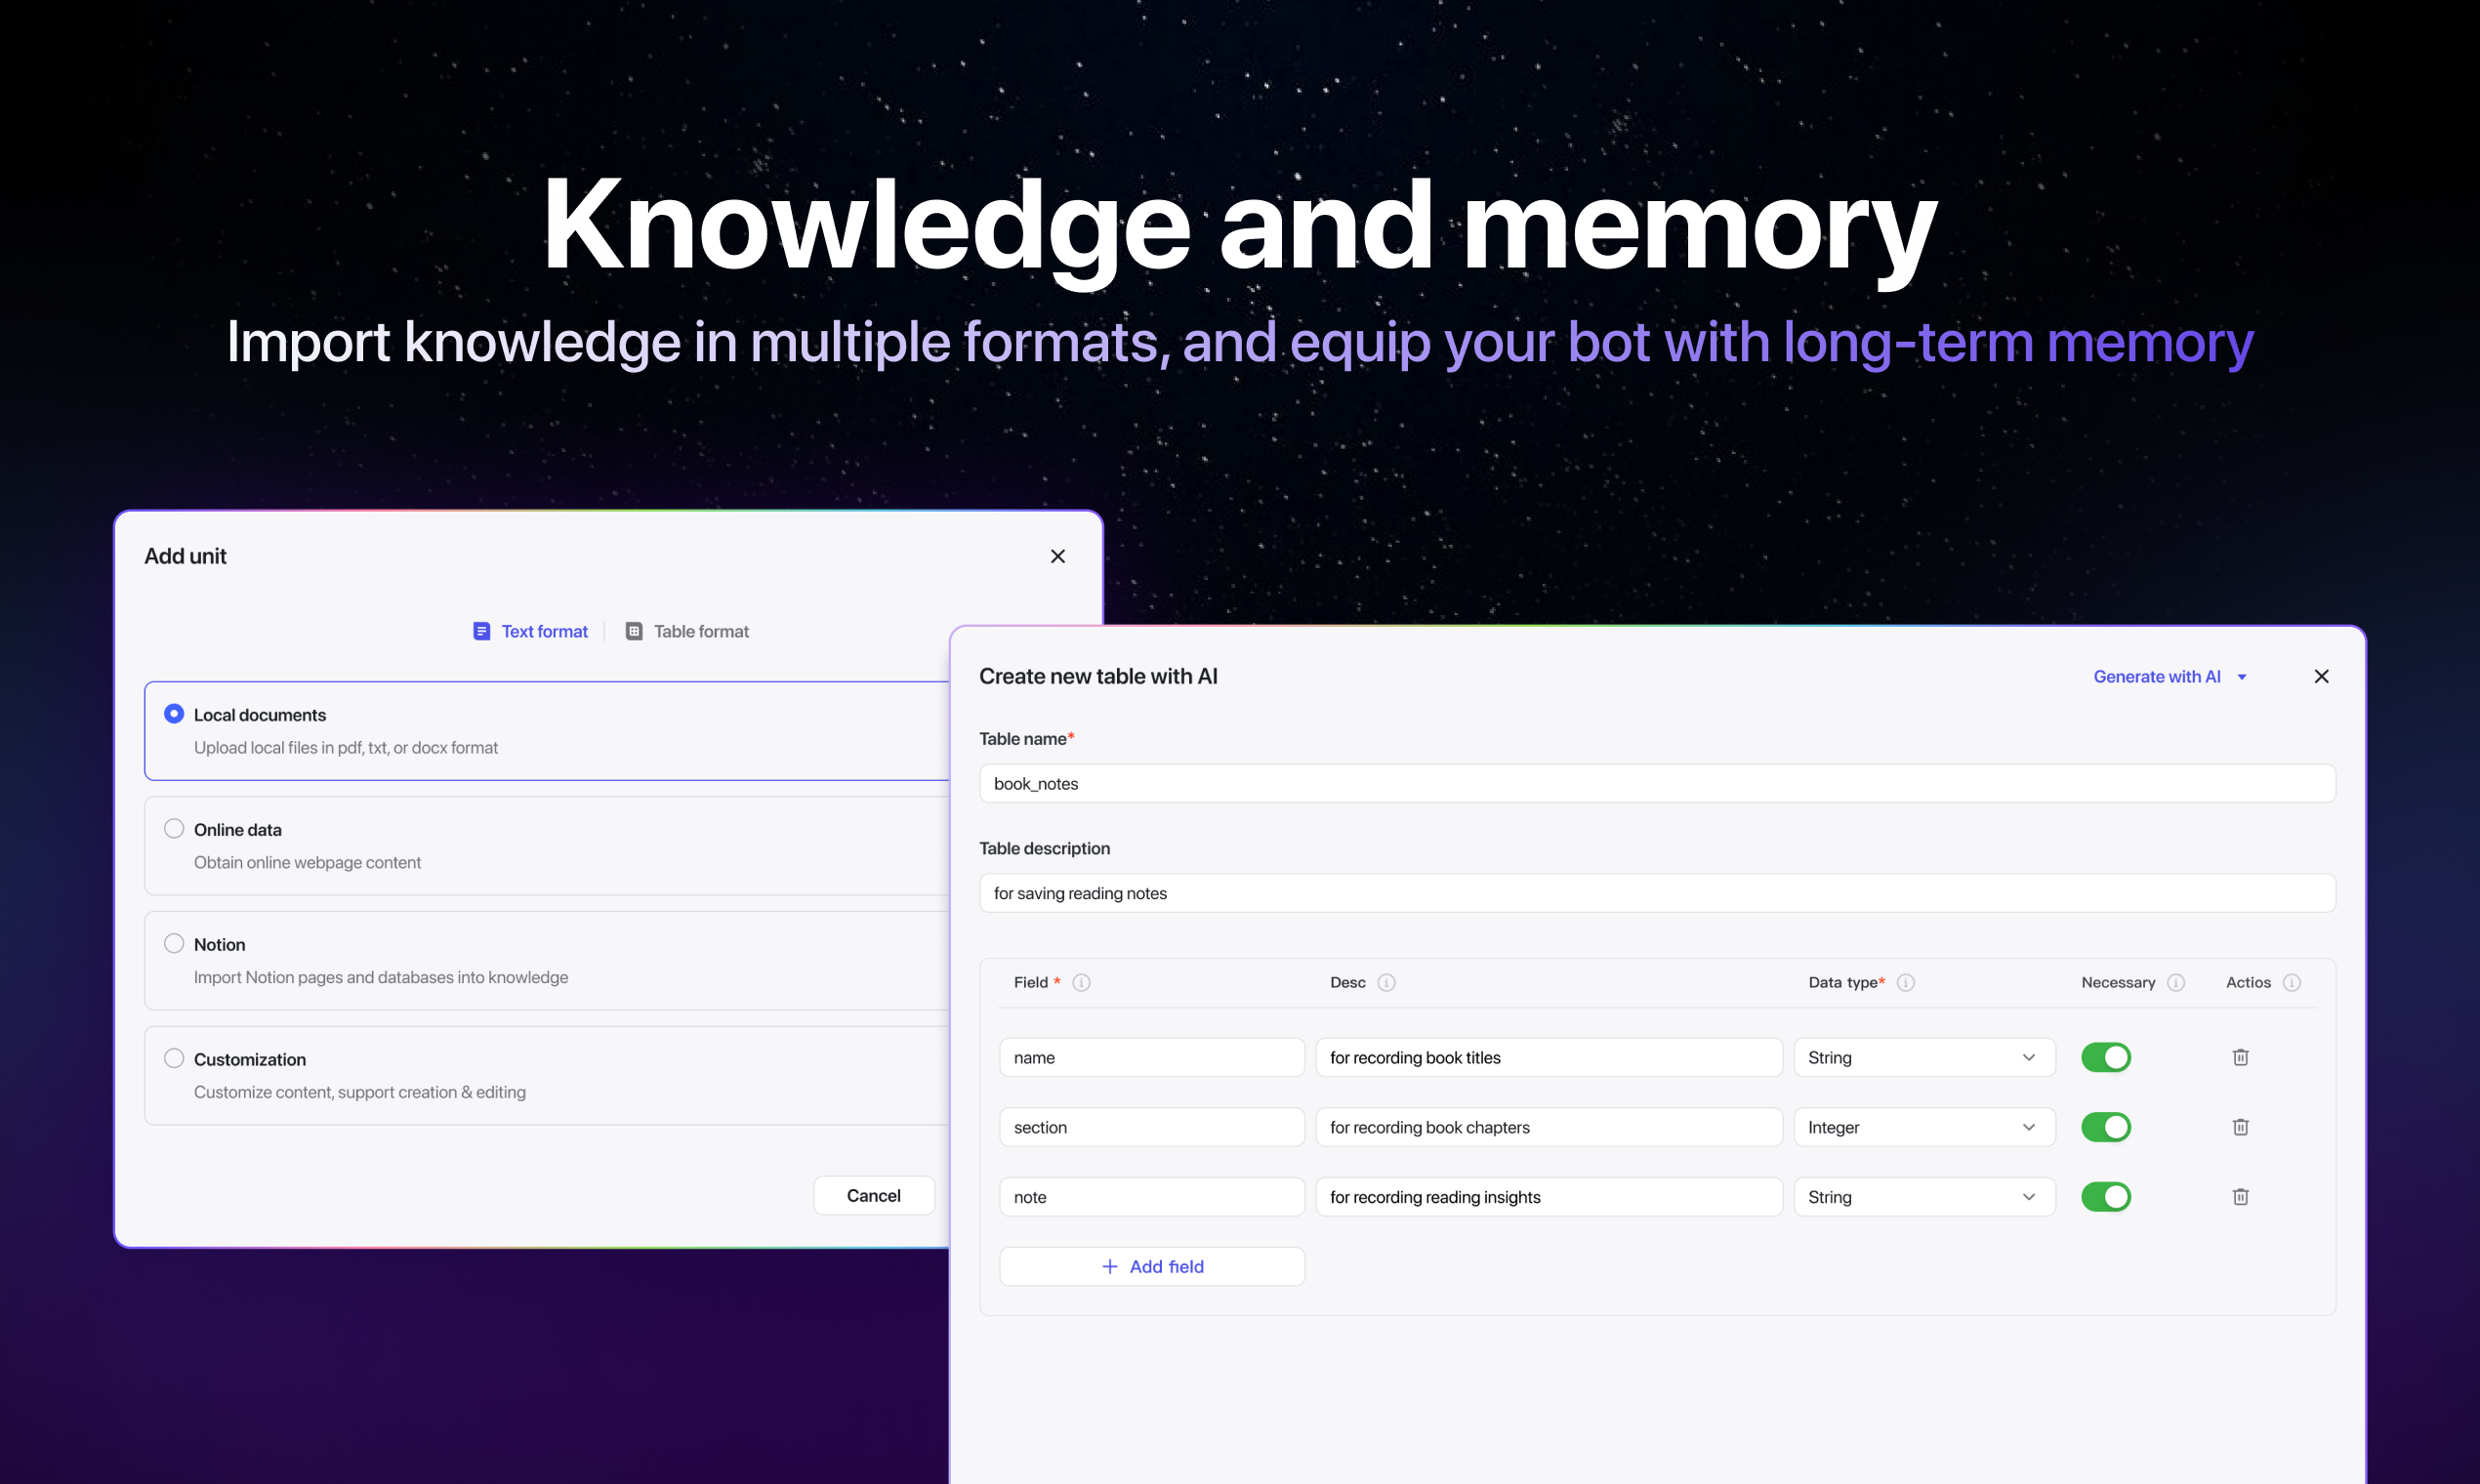
Task: Click the Add field button
Action: point(1151,1266)
